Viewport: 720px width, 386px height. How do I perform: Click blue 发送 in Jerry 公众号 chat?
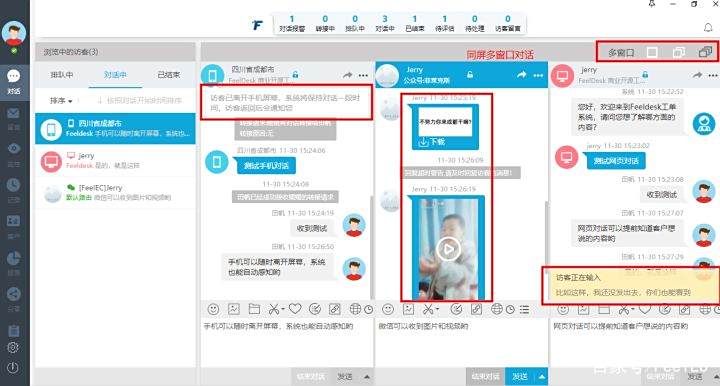coord(520,377)
